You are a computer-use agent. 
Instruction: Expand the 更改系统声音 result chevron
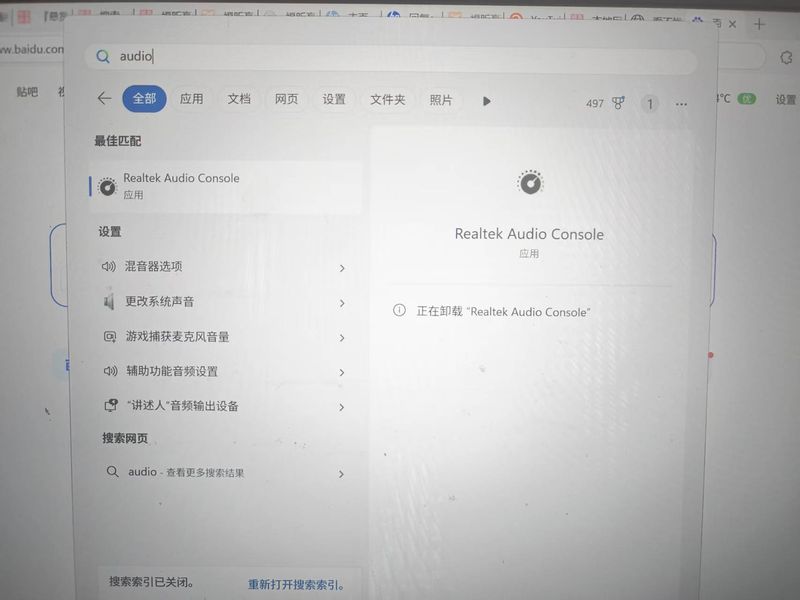(x=342, y=303)
